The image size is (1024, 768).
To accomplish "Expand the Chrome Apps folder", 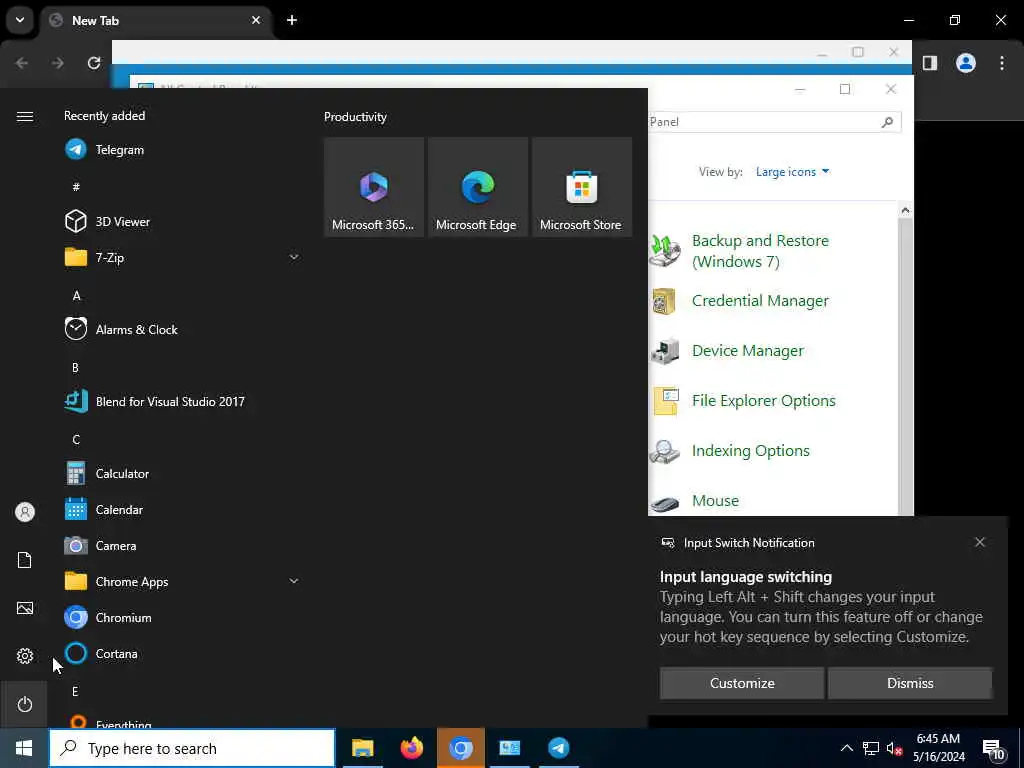I will 294,581.
